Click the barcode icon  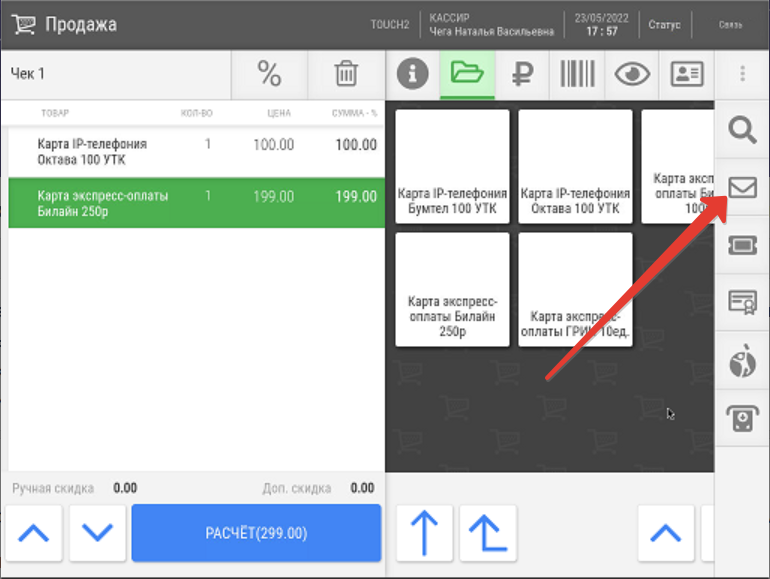(x=578, y=74)
